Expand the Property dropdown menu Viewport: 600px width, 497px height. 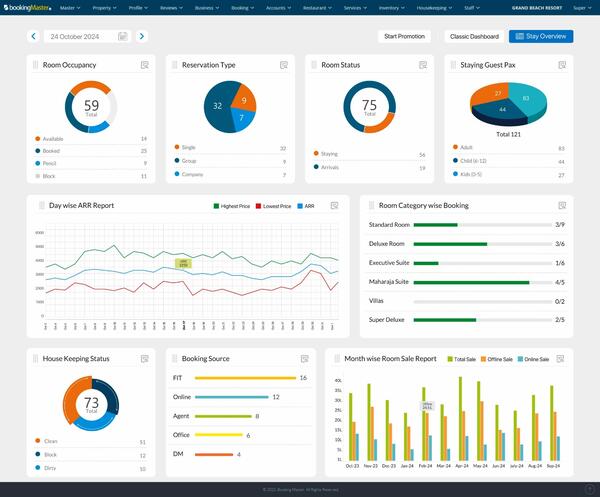tap(102, 7)
